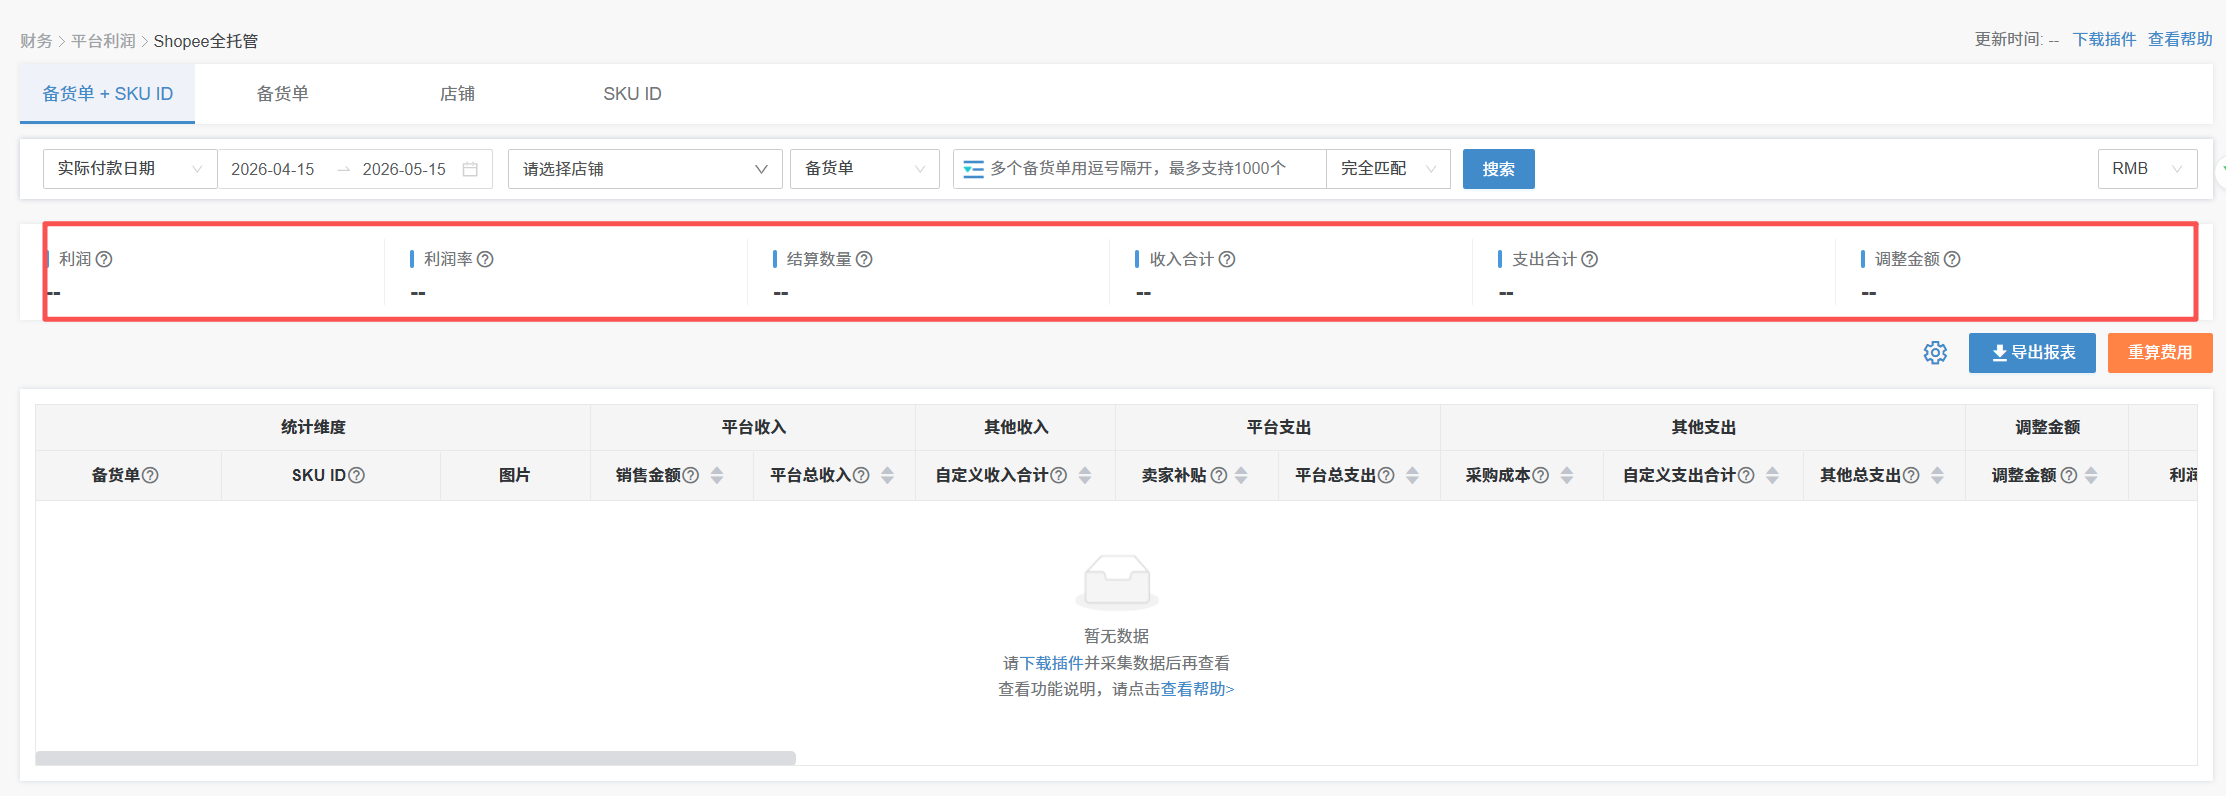The height and width of the screenshot is (796, 2226).
Task: Click help icon next to 支出合计
Action: pos(1589,259)
